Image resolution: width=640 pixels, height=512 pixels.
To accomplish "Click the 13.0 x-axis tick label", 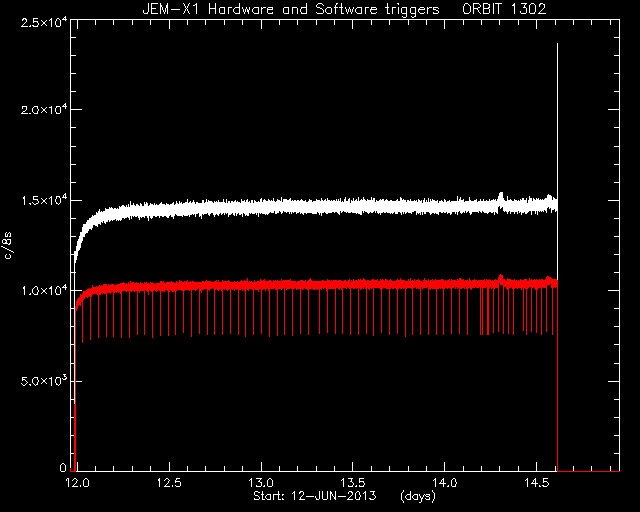I will pyautogui.click(x=261, y=483).
